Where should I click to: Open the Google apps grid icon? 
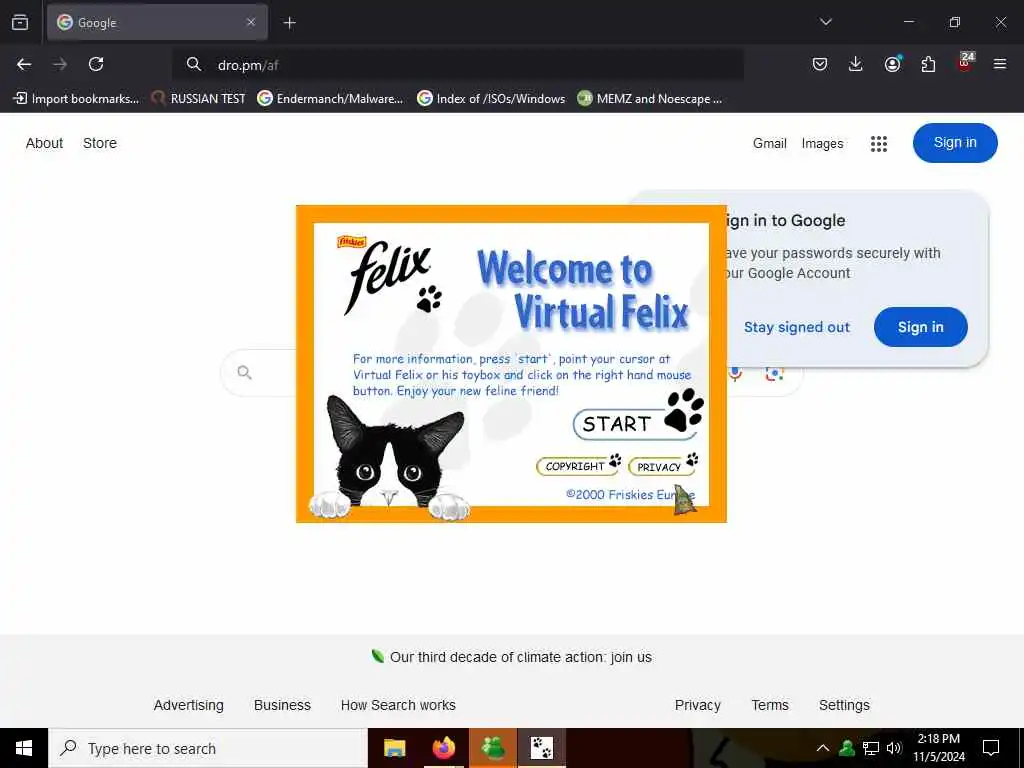tap(879, 144)
